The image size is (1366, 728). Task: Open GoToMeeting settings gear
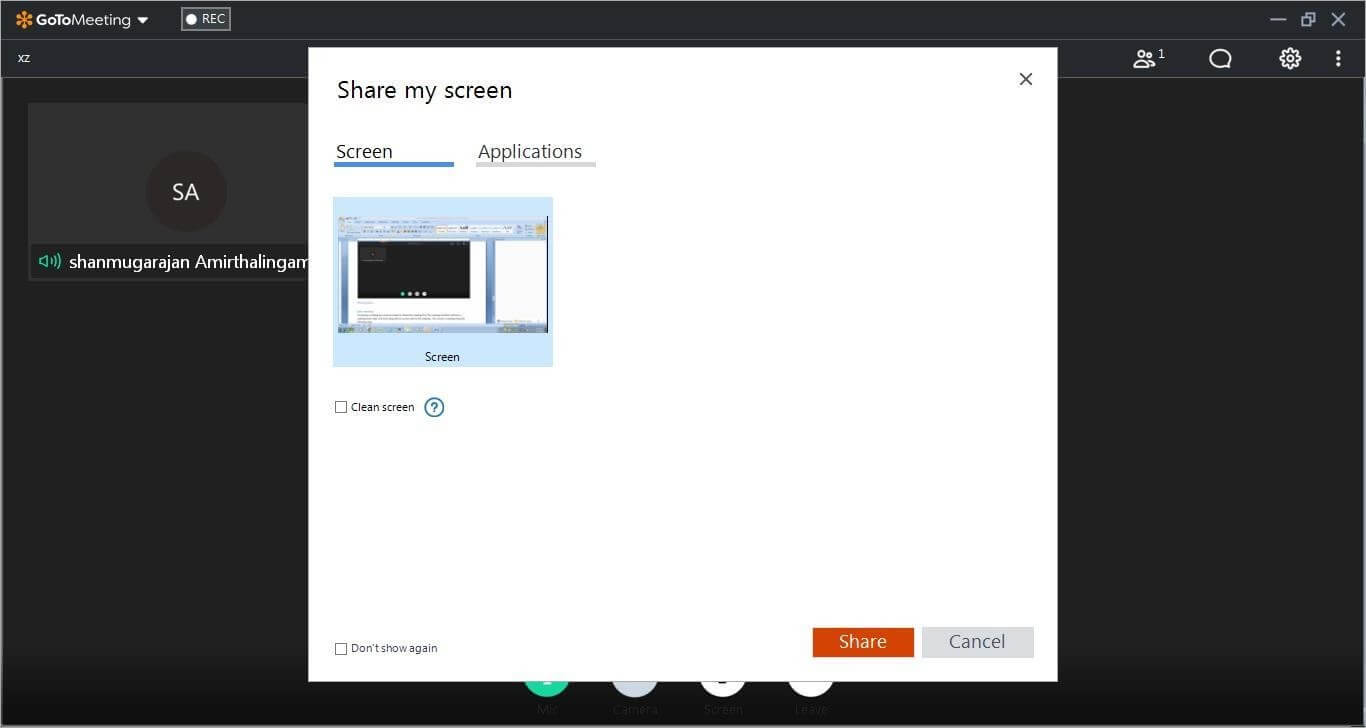pos(1289,58)
